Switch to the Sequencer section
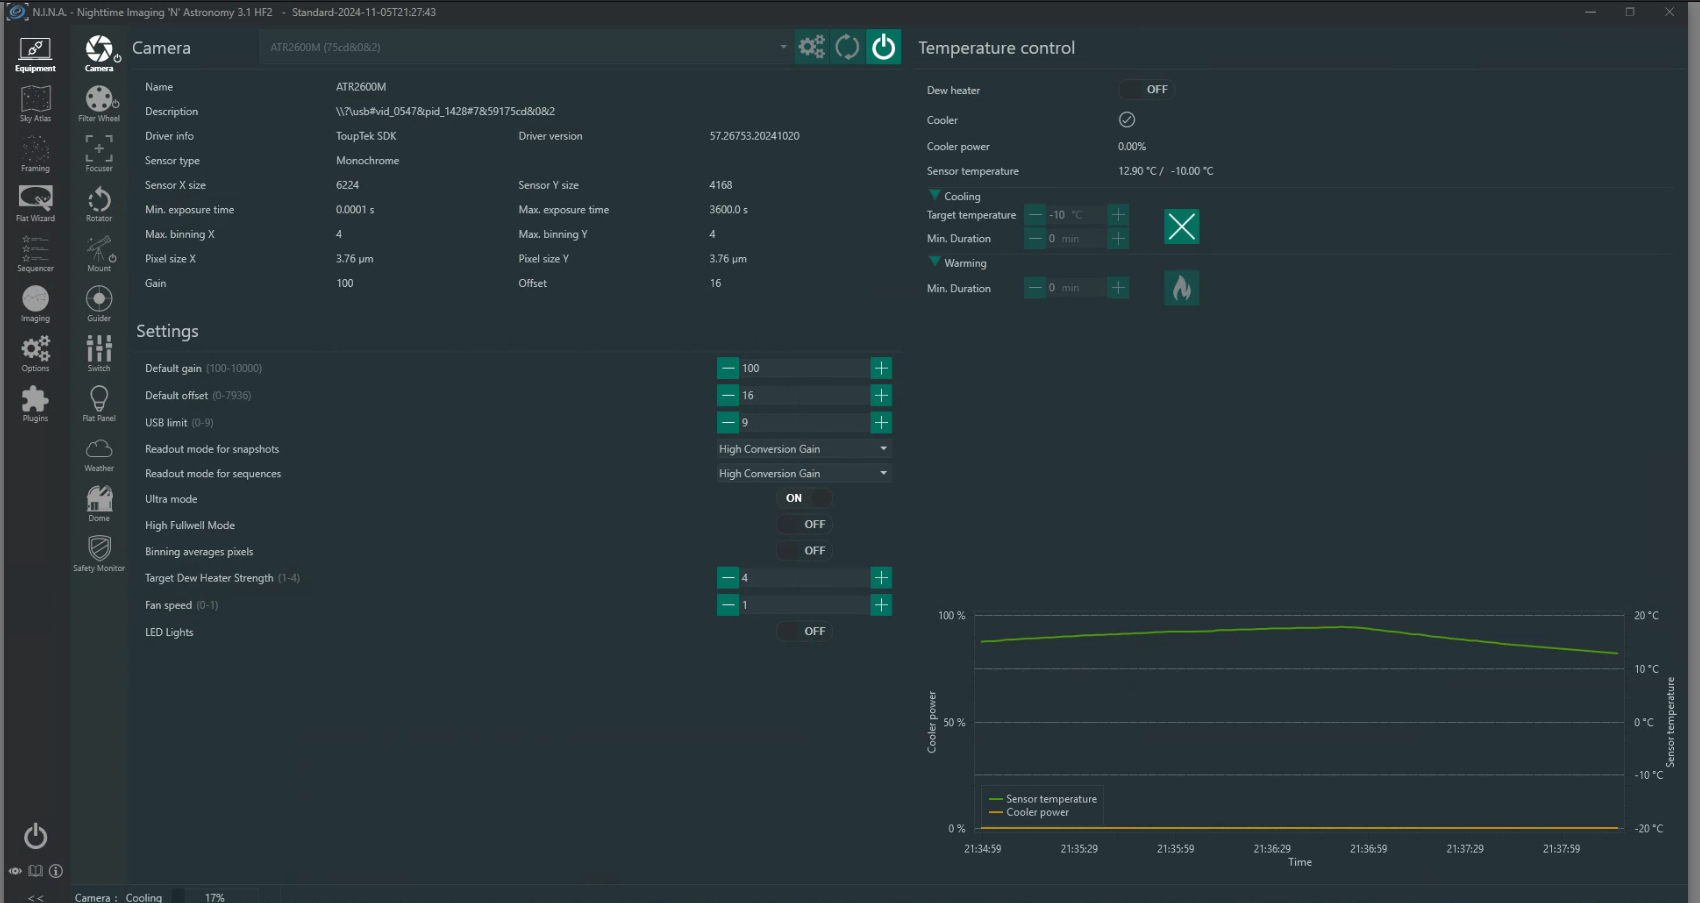The image size is (1700, 903). coord(35,254)
